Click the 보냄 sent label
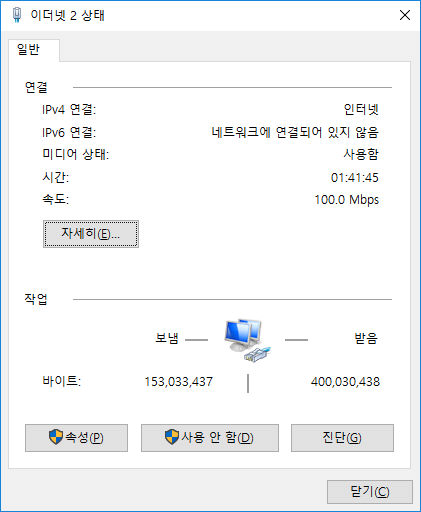Viewport: 421px width, 512px height. pyautogui.click(x=167, y=338)
